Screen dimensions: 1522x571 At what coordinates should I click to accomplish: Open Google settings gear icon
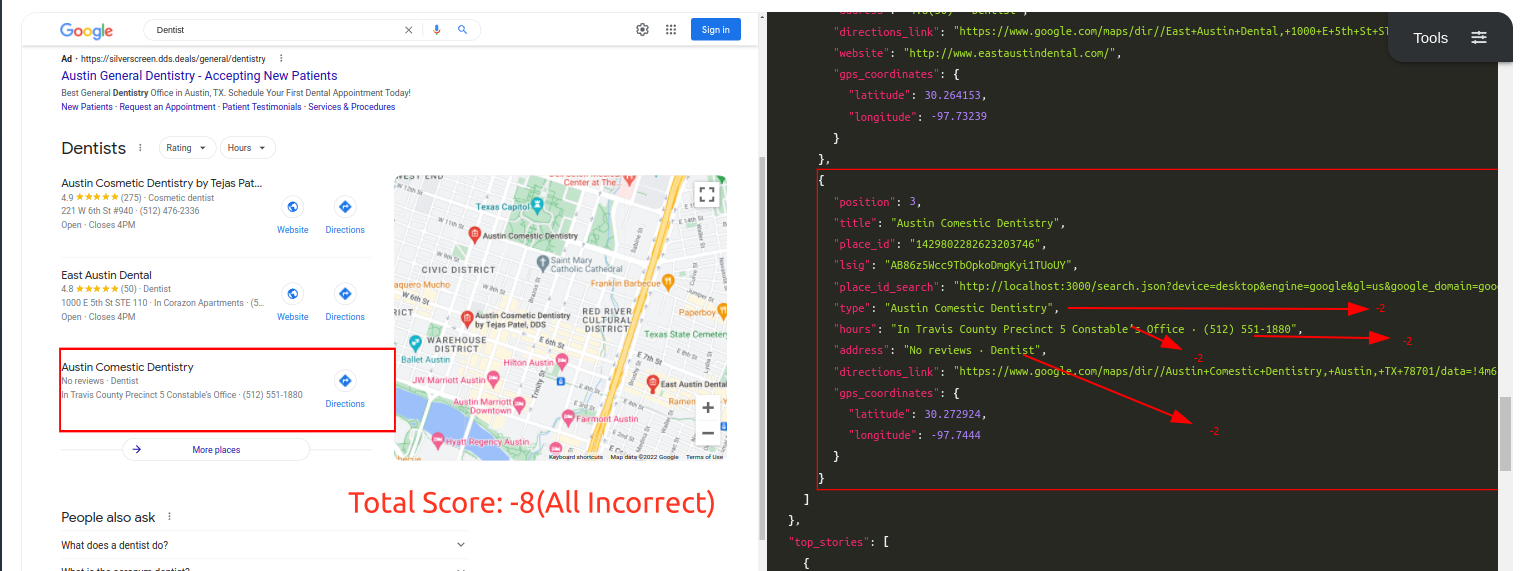(642, 30)
